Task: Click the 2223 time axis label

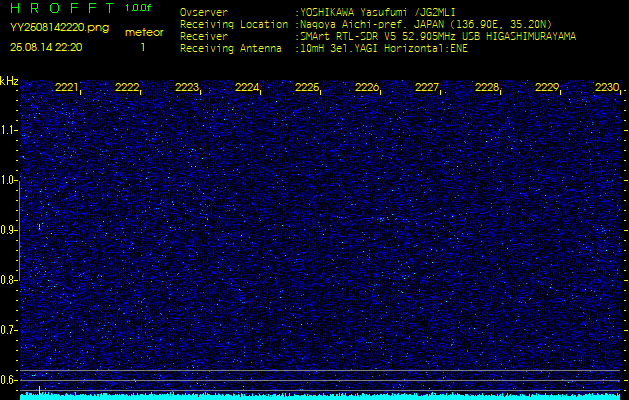Action: (x=187, y=87)
